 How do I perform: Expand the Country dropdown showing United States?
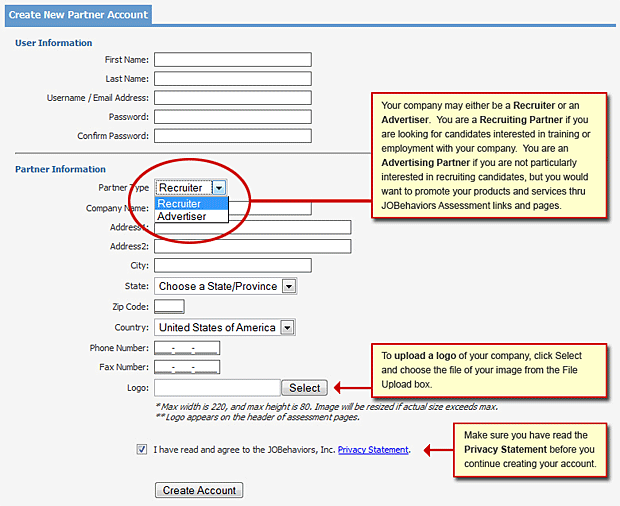coord(225,327)
